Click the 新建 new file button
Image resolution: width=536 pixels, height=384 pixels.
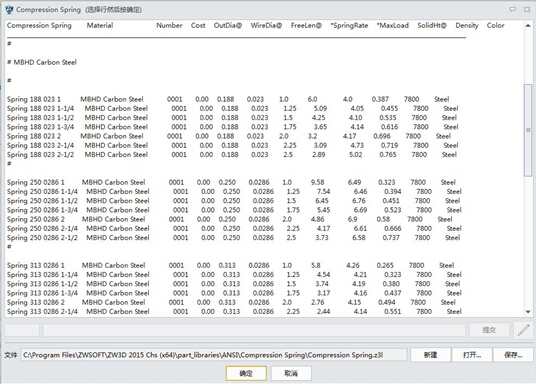coord(430,355)
